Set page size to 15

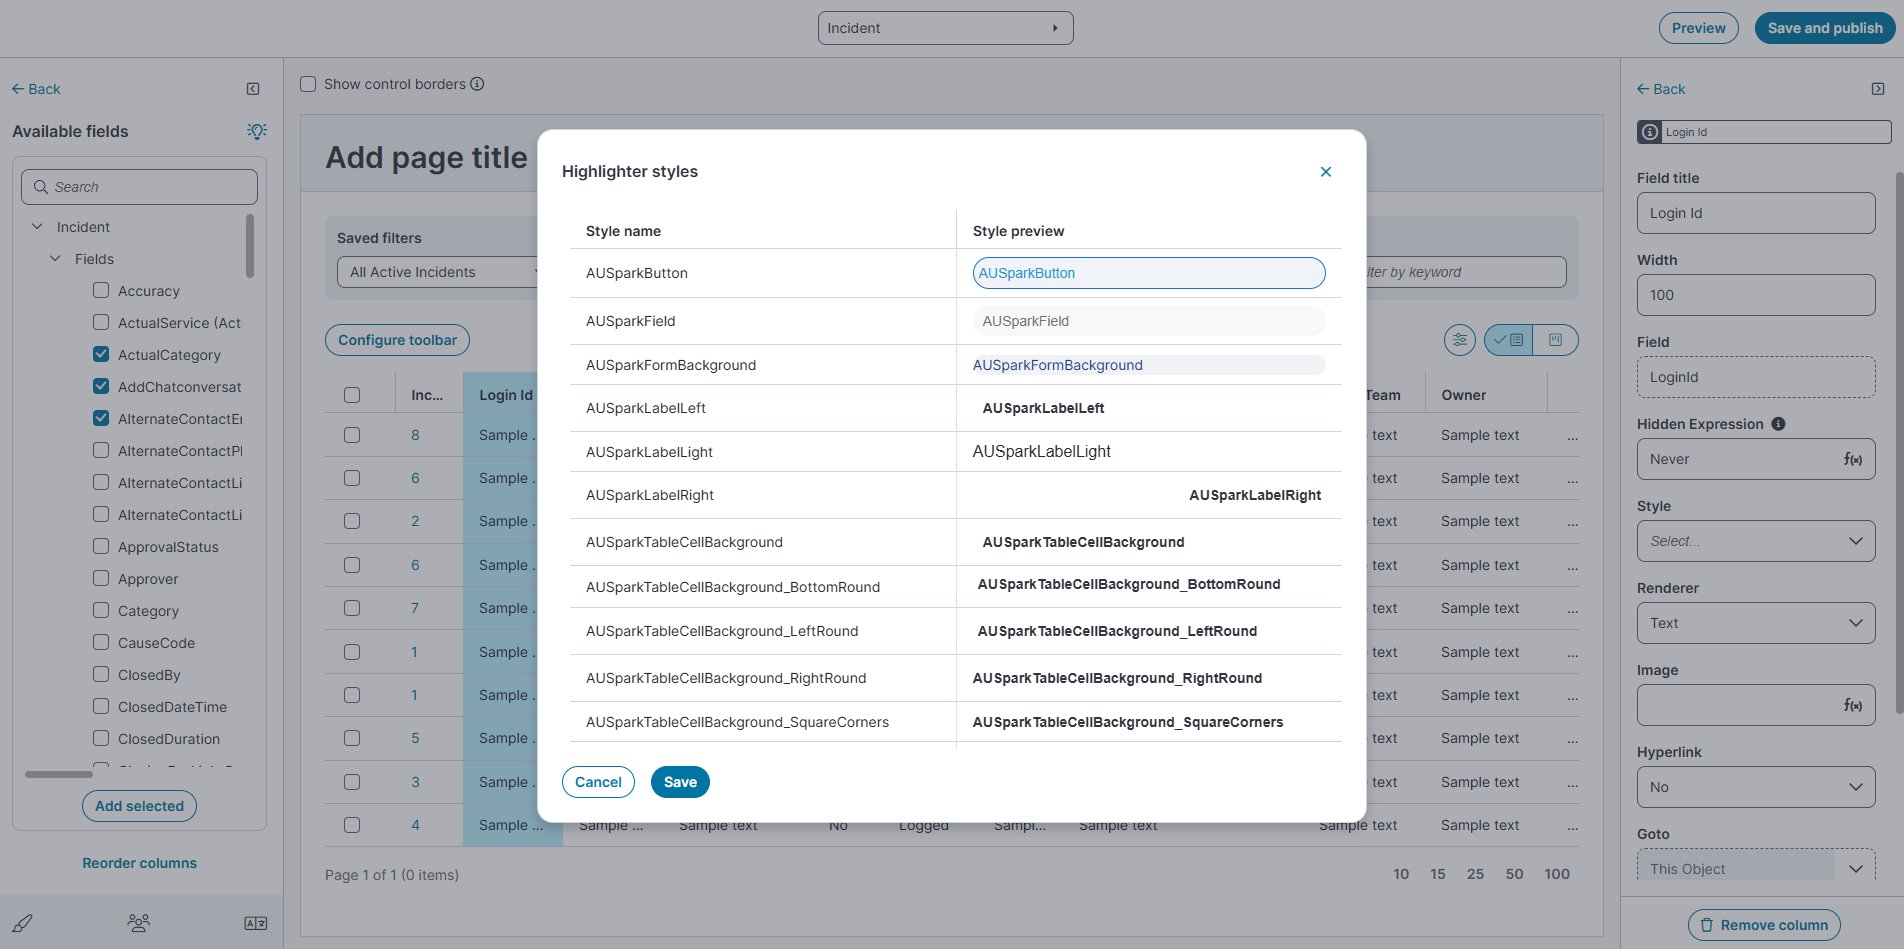1438,874
